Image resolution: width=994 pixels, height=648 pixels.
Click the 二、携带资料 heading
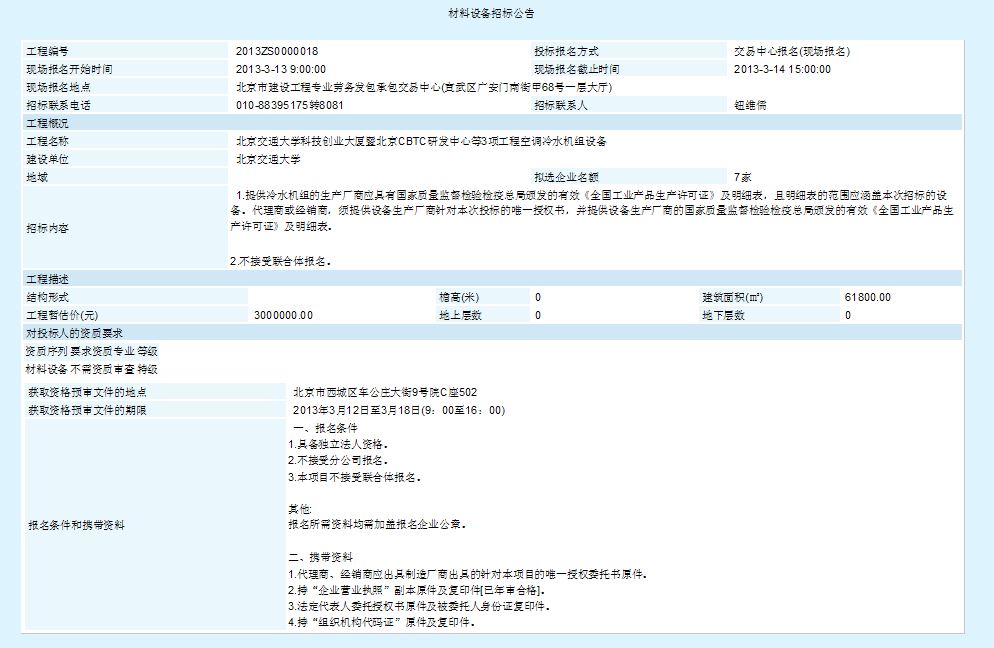(x=320, y=557)
